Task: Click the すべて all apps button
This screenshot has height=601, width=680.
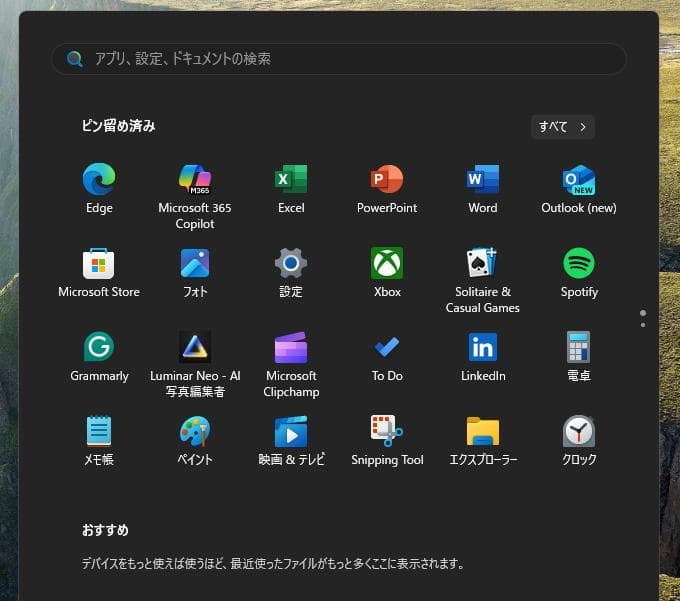Action: (562, 127)
